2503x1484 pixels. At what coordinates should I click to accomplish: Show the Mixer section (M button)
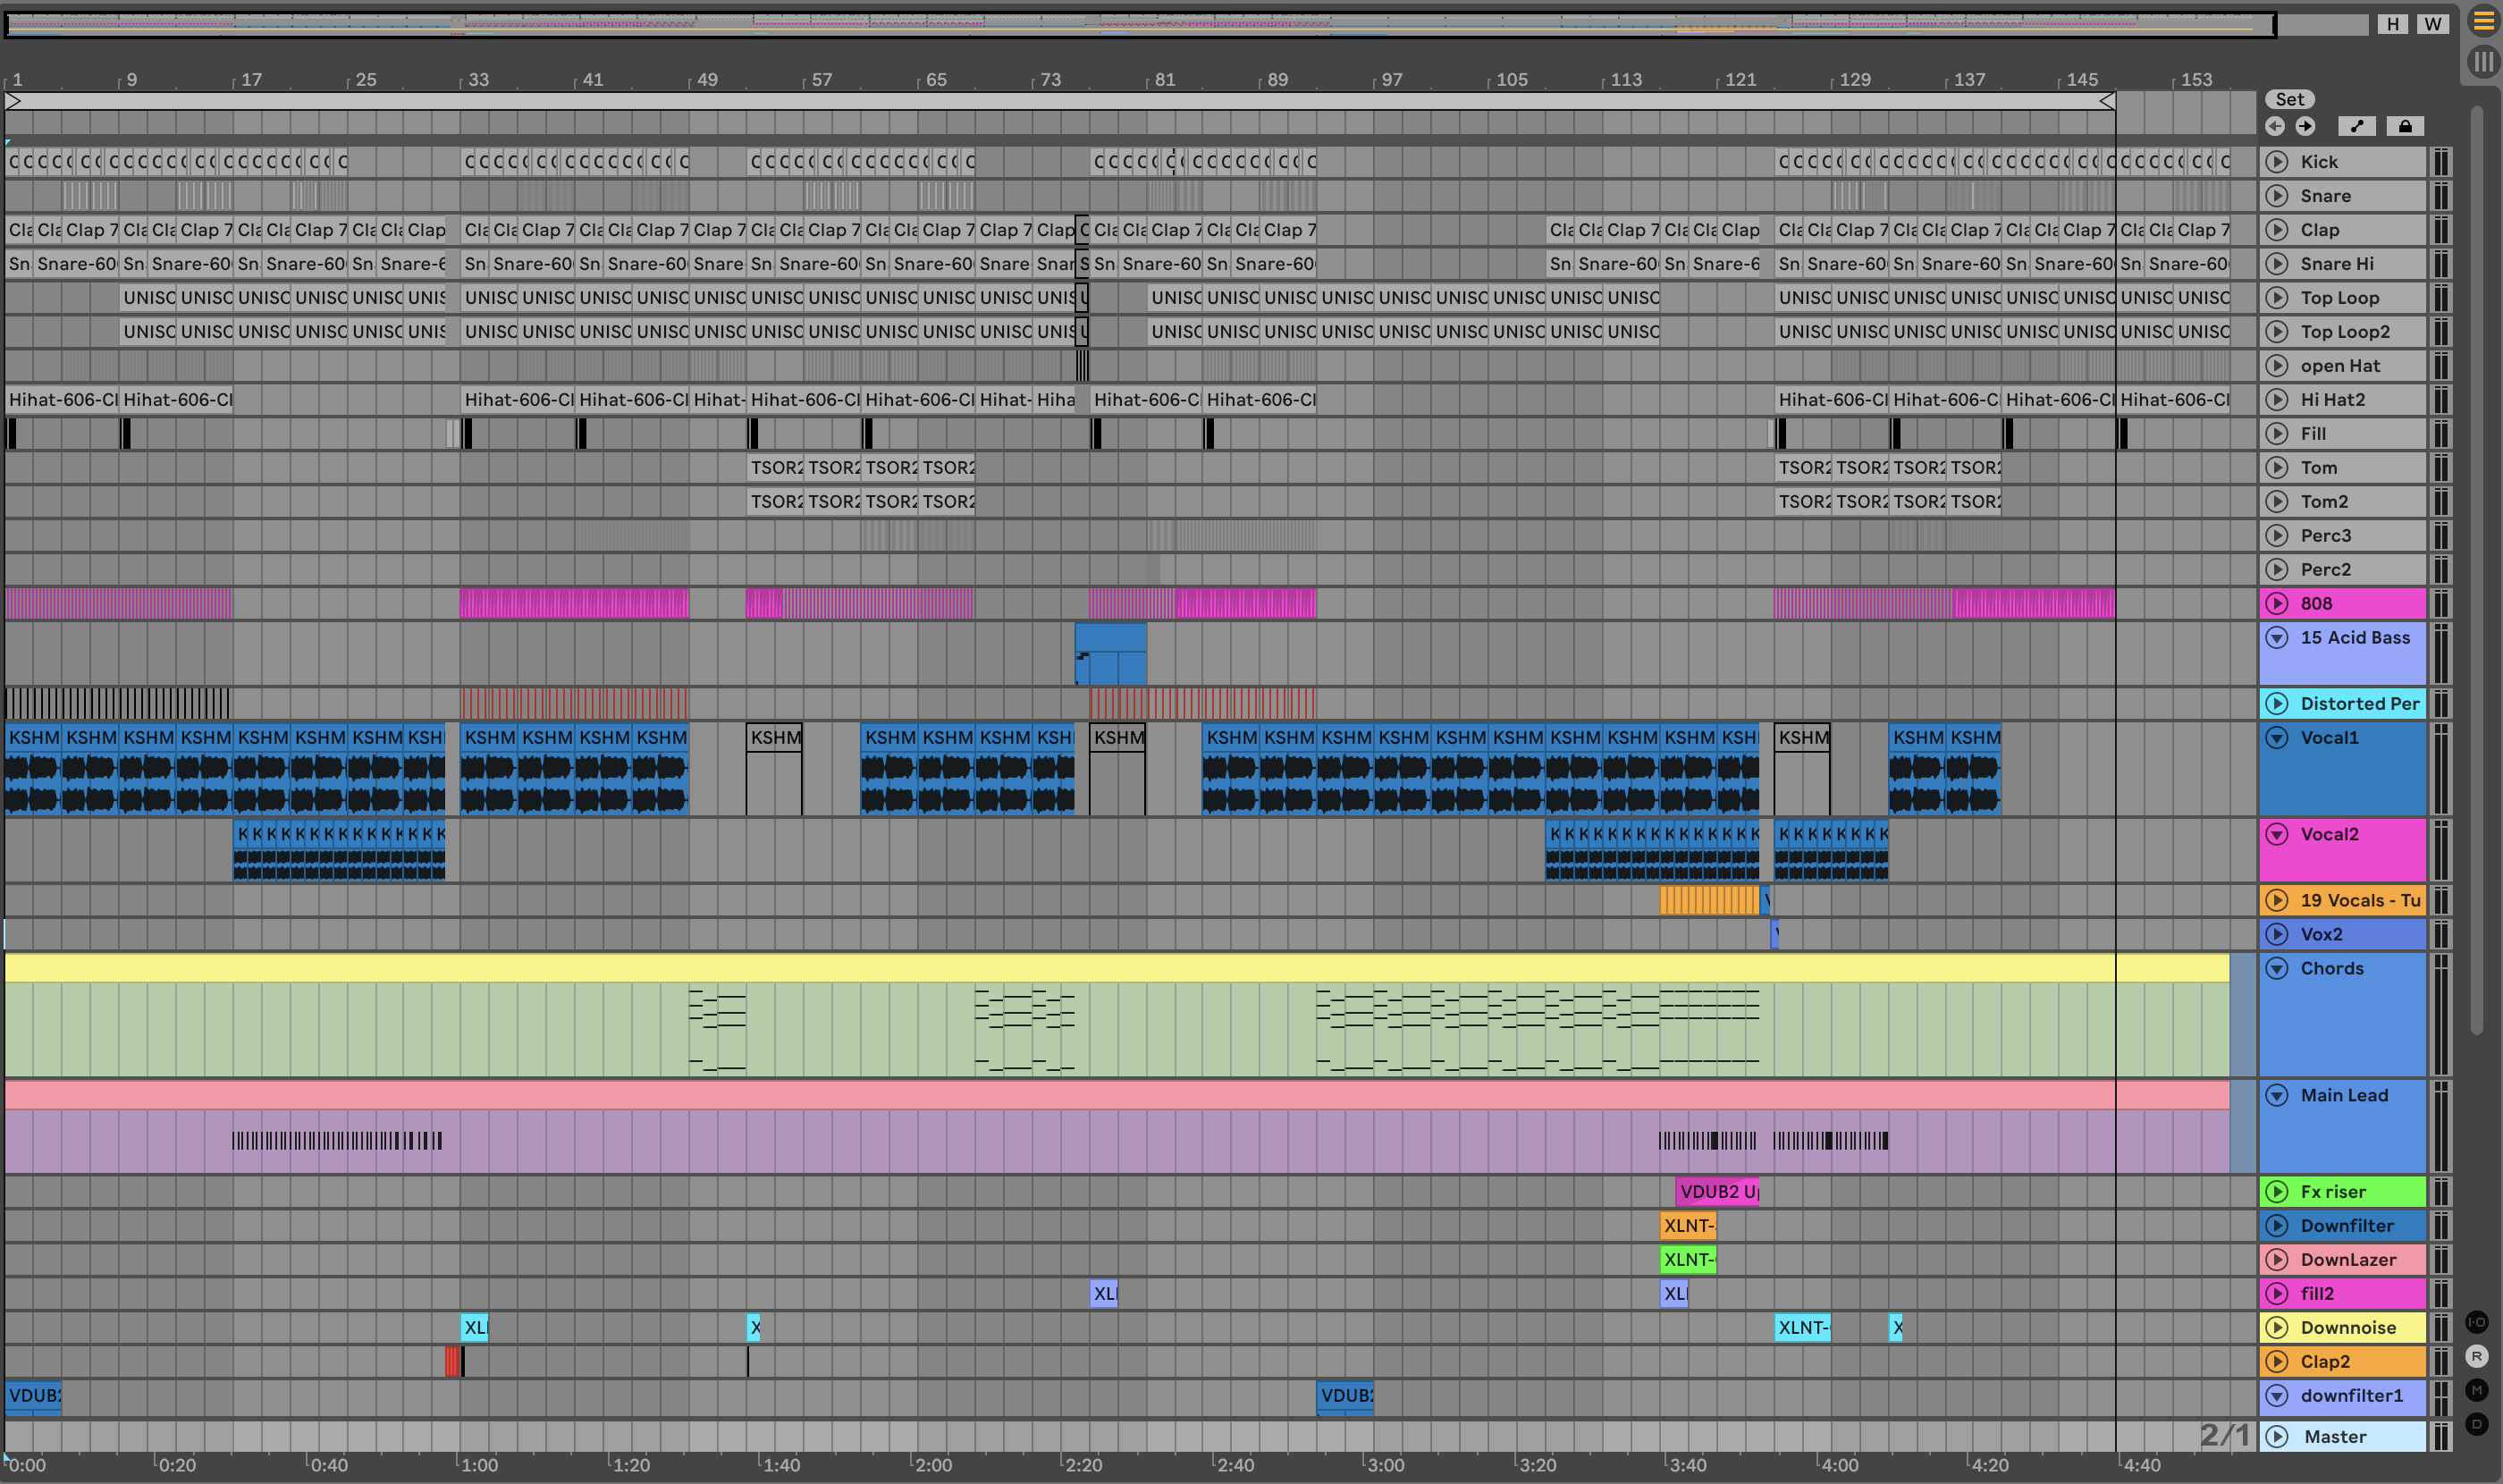point(2476,1390)
